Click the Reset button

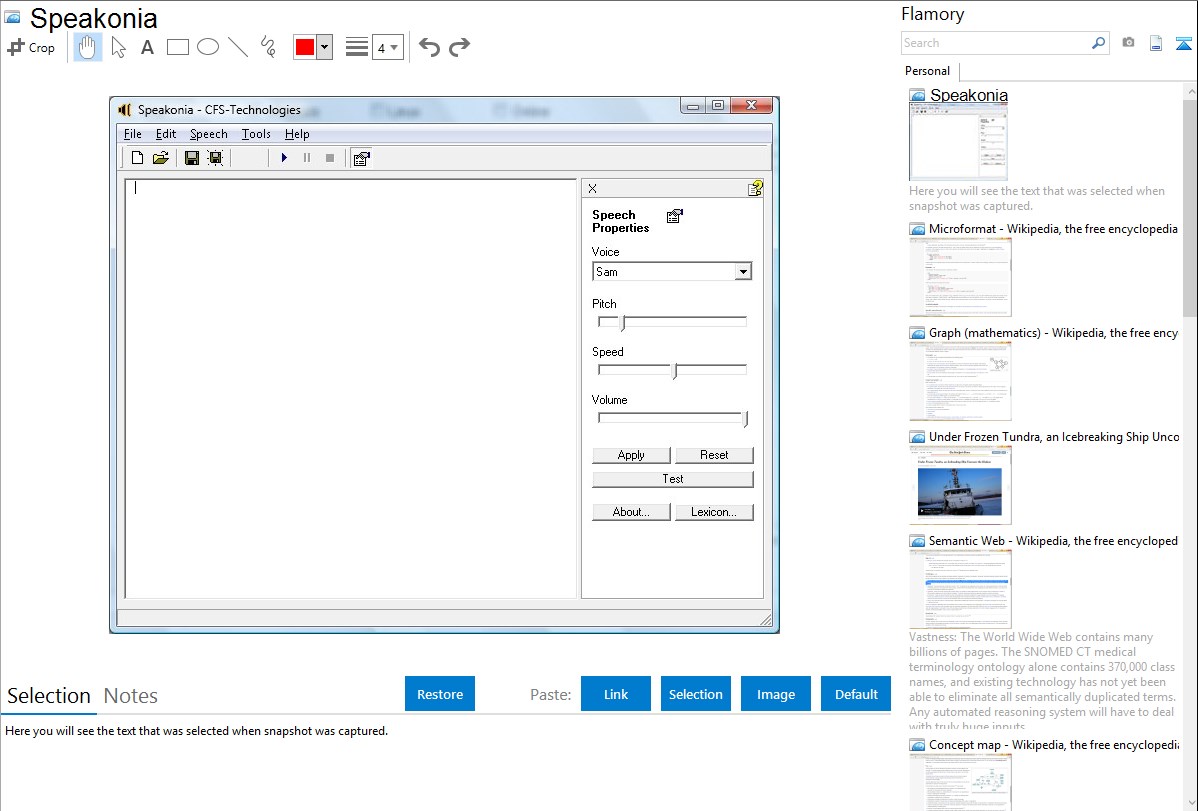(714, 455)
